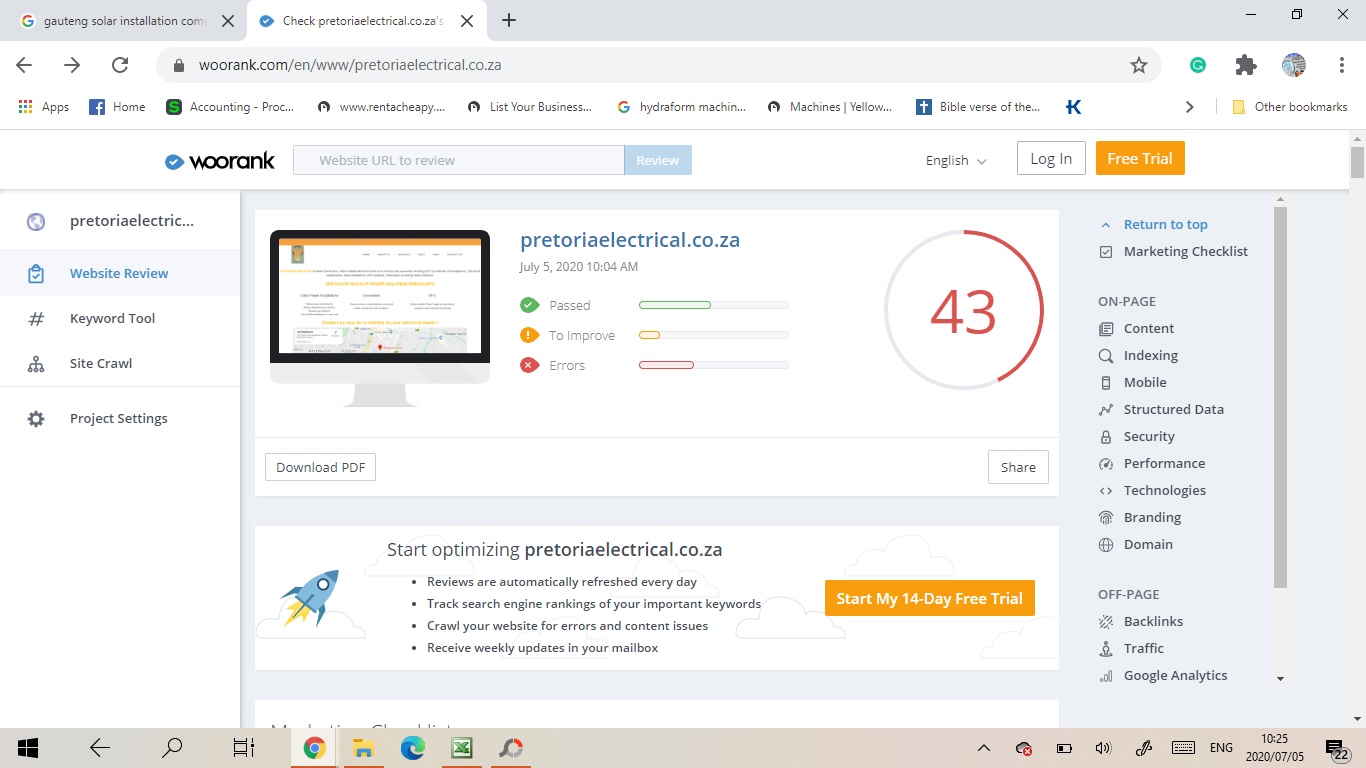The height and width of the screenshot is (768, 1366).
Task: Open the Extensions puzzle icon
Action: click(x=1246, y=65)
